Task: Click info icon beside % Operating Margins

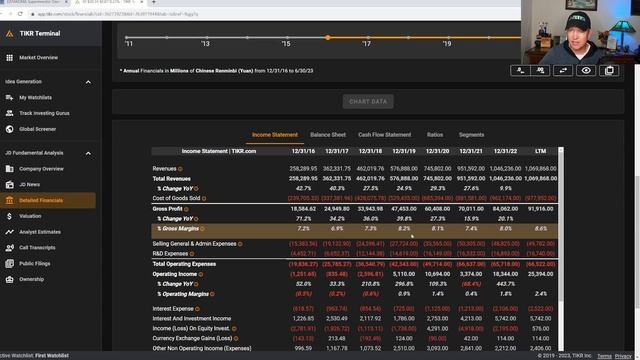Action: click(x=212, y=294)
